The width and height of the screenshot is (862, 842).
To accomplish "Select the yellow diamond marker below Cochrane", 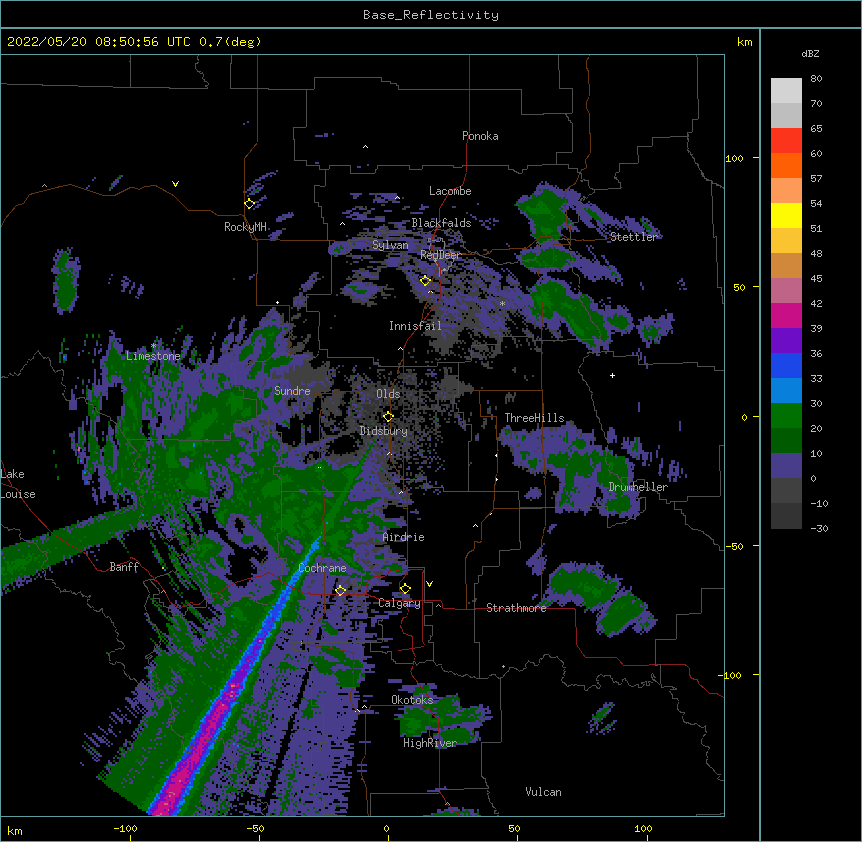I will click(x=340, y=590).
